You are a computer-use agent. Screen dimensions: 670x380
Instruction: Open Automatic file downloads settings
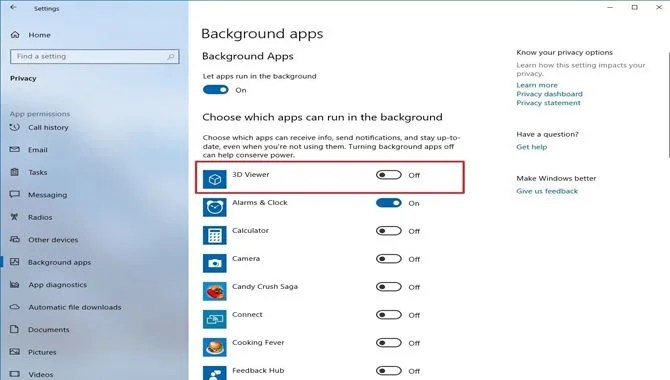coord(75,307)
